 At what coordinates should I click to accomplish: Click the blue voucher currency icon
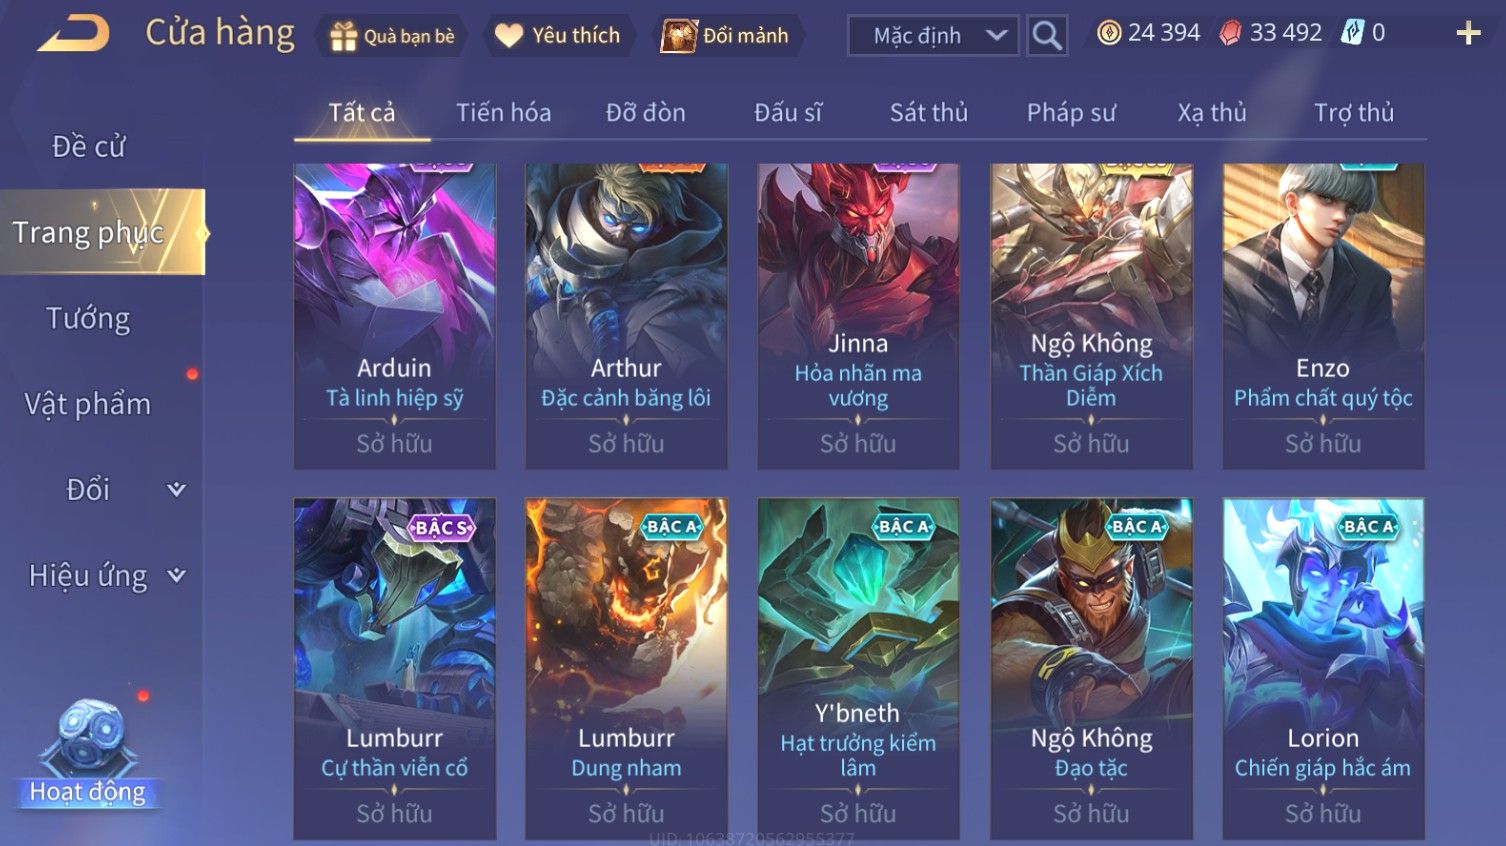tap(1352, 33)
